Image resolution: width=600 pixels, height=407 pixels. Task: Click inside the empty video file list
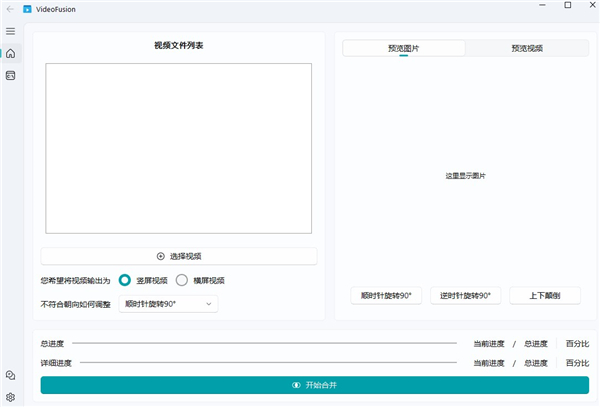coord(178,148)
